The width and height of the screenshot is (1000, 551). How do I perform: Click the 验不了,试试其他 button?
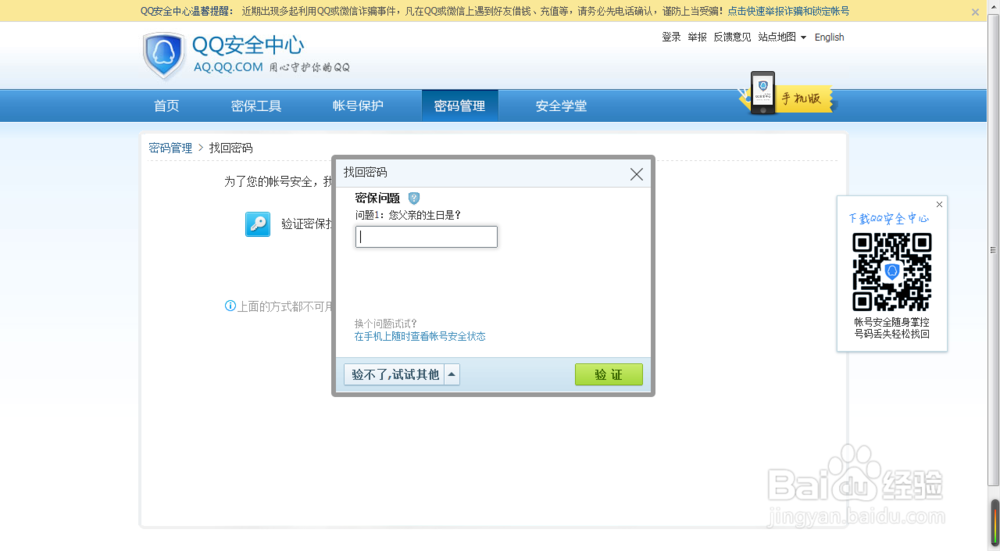pos(395,374)
